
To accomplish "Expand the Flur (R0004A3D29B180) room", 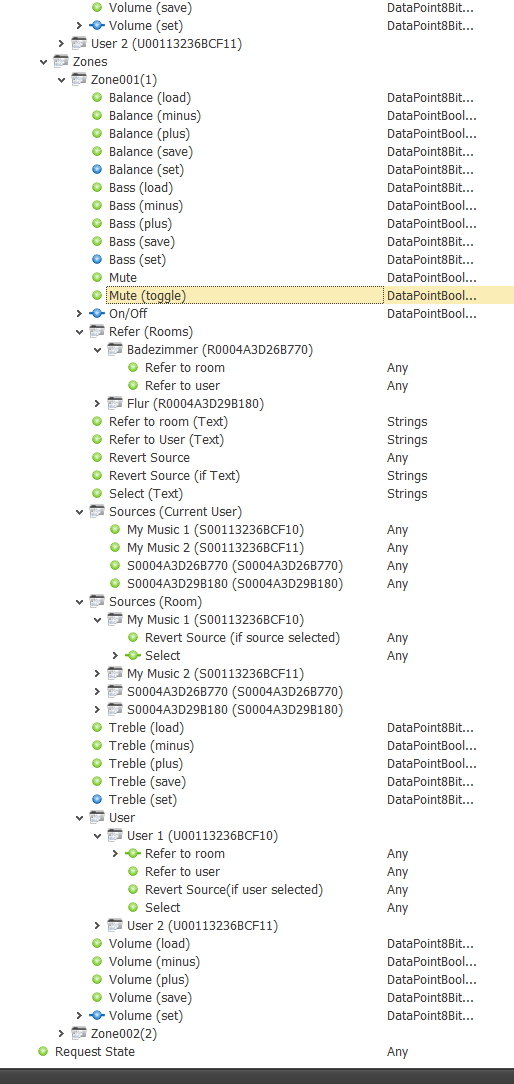I will click(x=98, y=403).
